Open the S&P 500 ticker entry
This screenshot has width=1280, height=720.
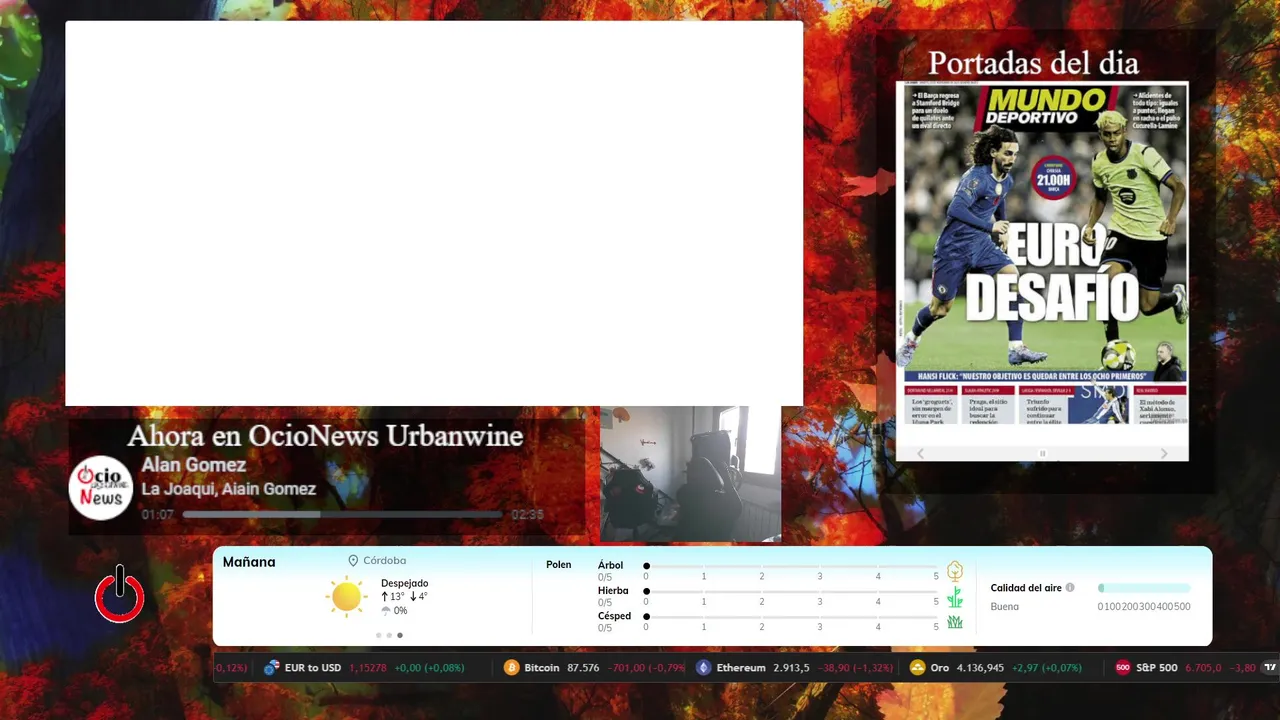tap(1186, 667)
